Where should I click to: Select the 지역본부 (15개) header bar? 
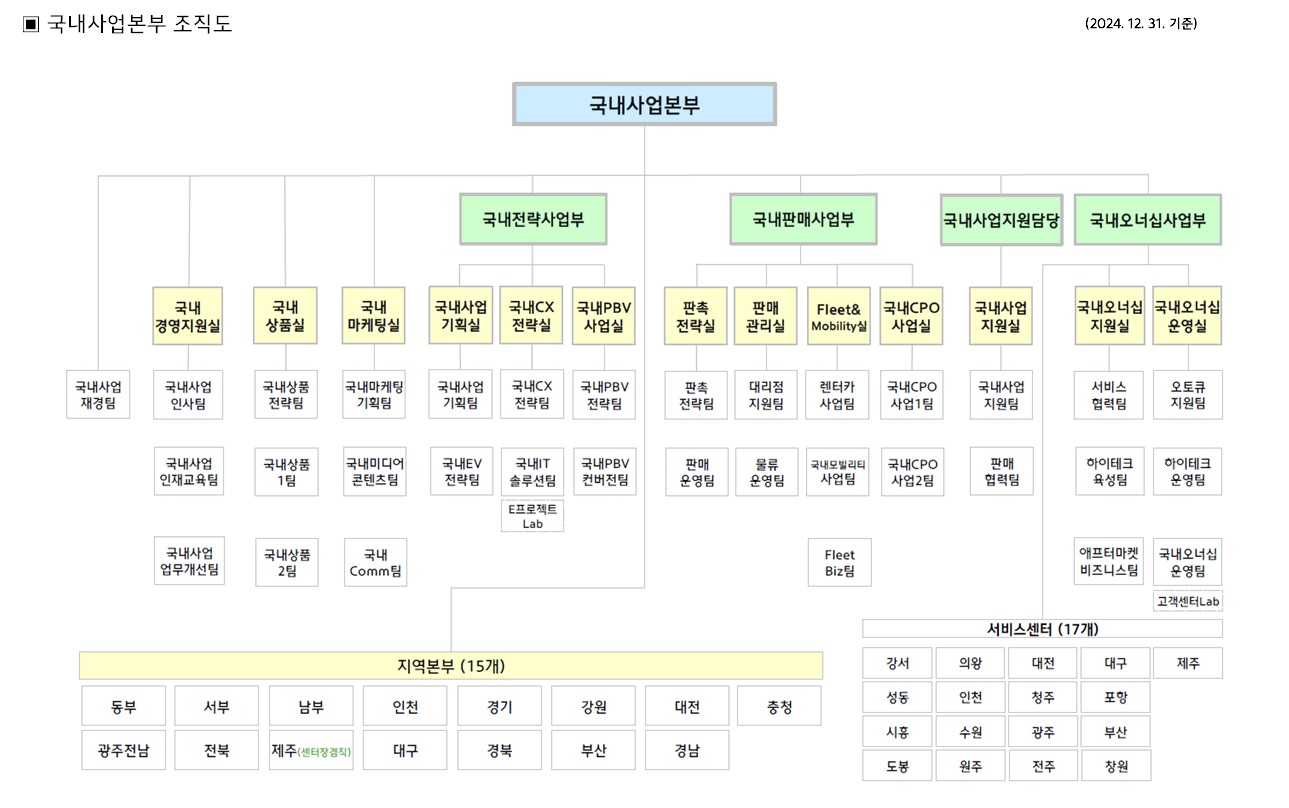[451, 666]
